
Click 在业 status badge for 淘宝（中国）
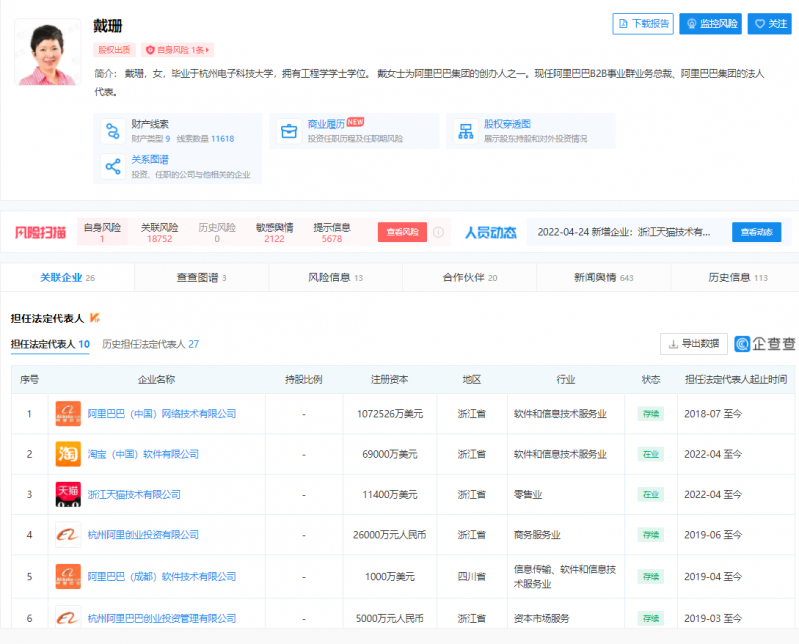point(651,454)
